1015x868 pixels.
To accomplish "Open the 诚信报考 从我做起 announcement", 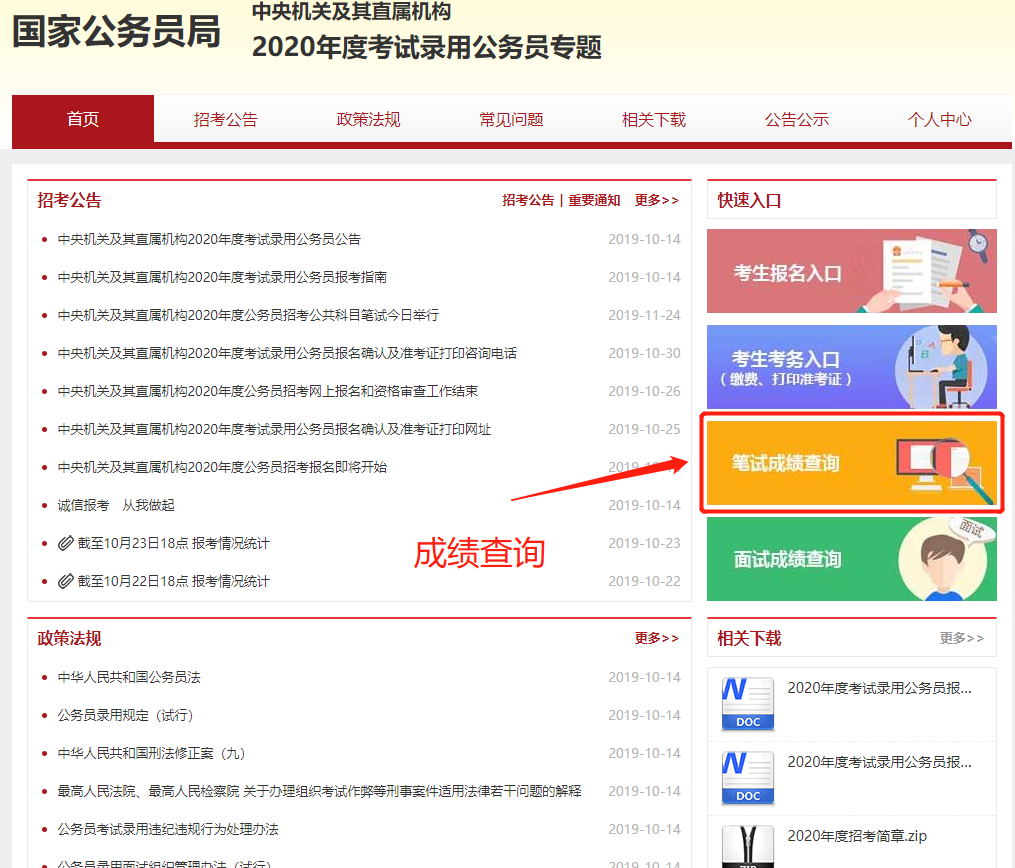I will pyautogui.click(x=116, y=505).
